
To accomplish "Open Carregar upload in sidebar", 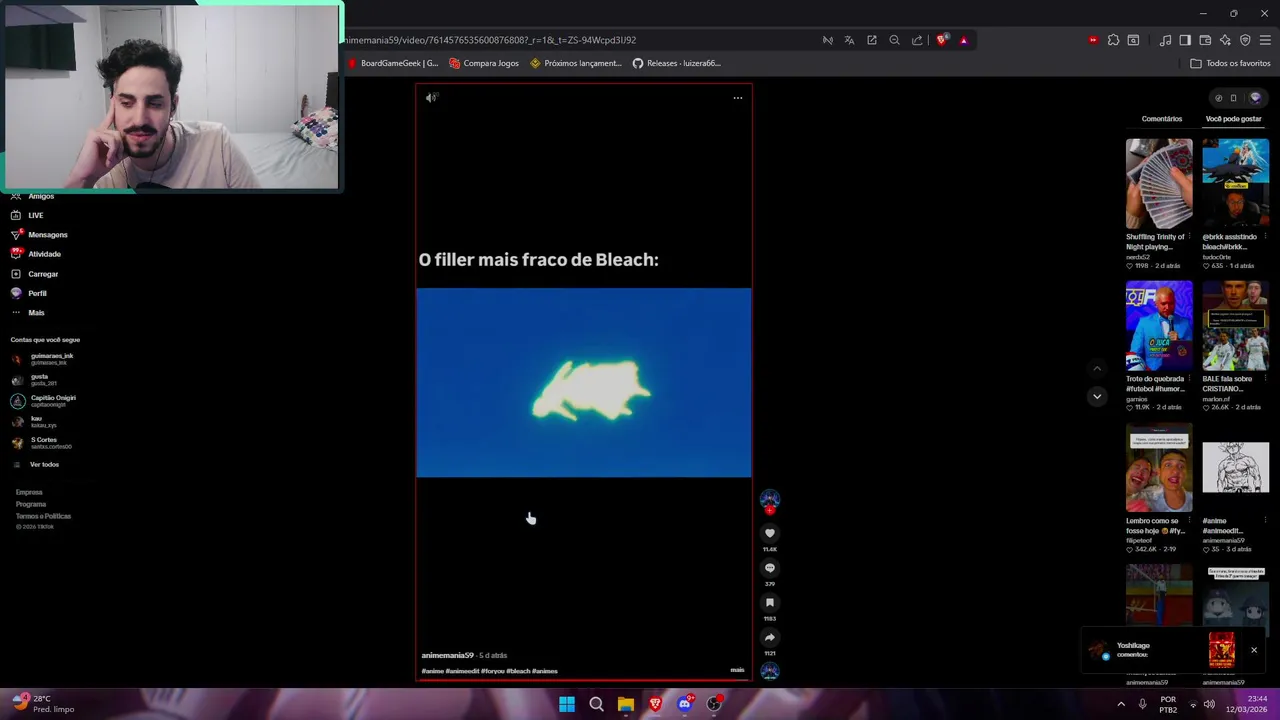I will pos(35,274).
